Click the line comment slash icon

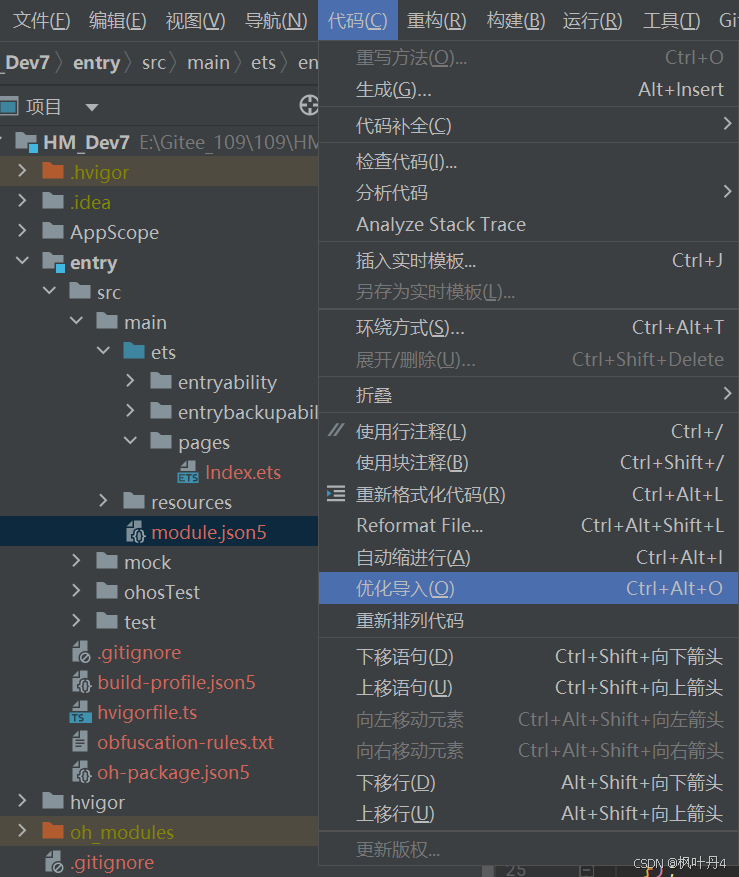336,430
